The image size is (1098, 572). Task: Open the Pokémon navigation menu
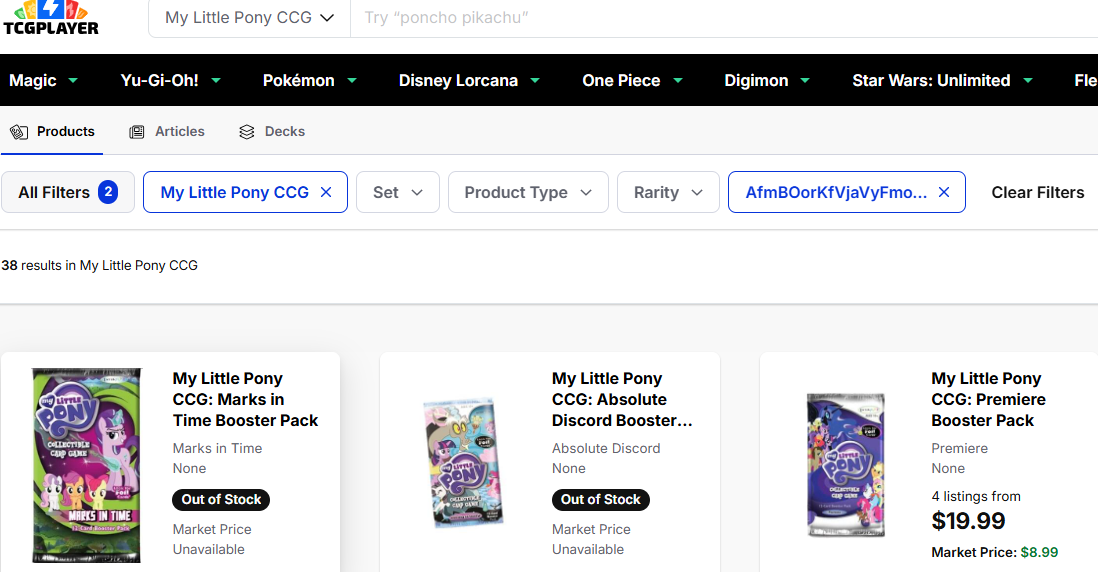(311, 80)
